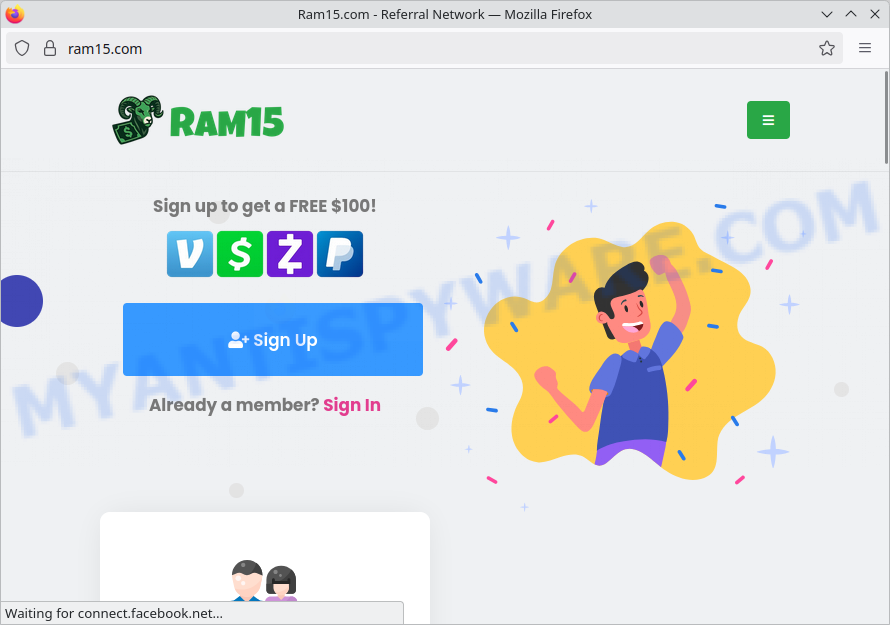The width and height of the screenshot is (890, 625).
Task: Follow the Sign In link
Action: click(x=351, y=405)
